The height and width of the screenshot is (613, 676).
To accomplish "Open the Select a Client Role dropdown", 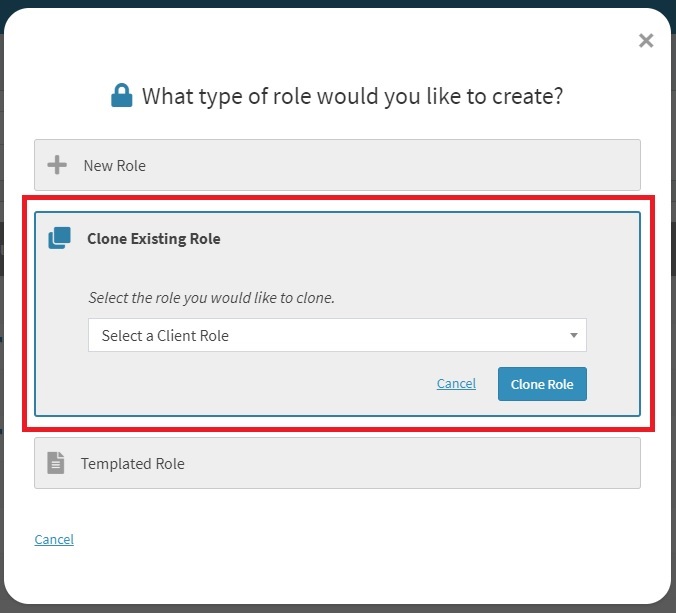I will (x=337, y=336).
